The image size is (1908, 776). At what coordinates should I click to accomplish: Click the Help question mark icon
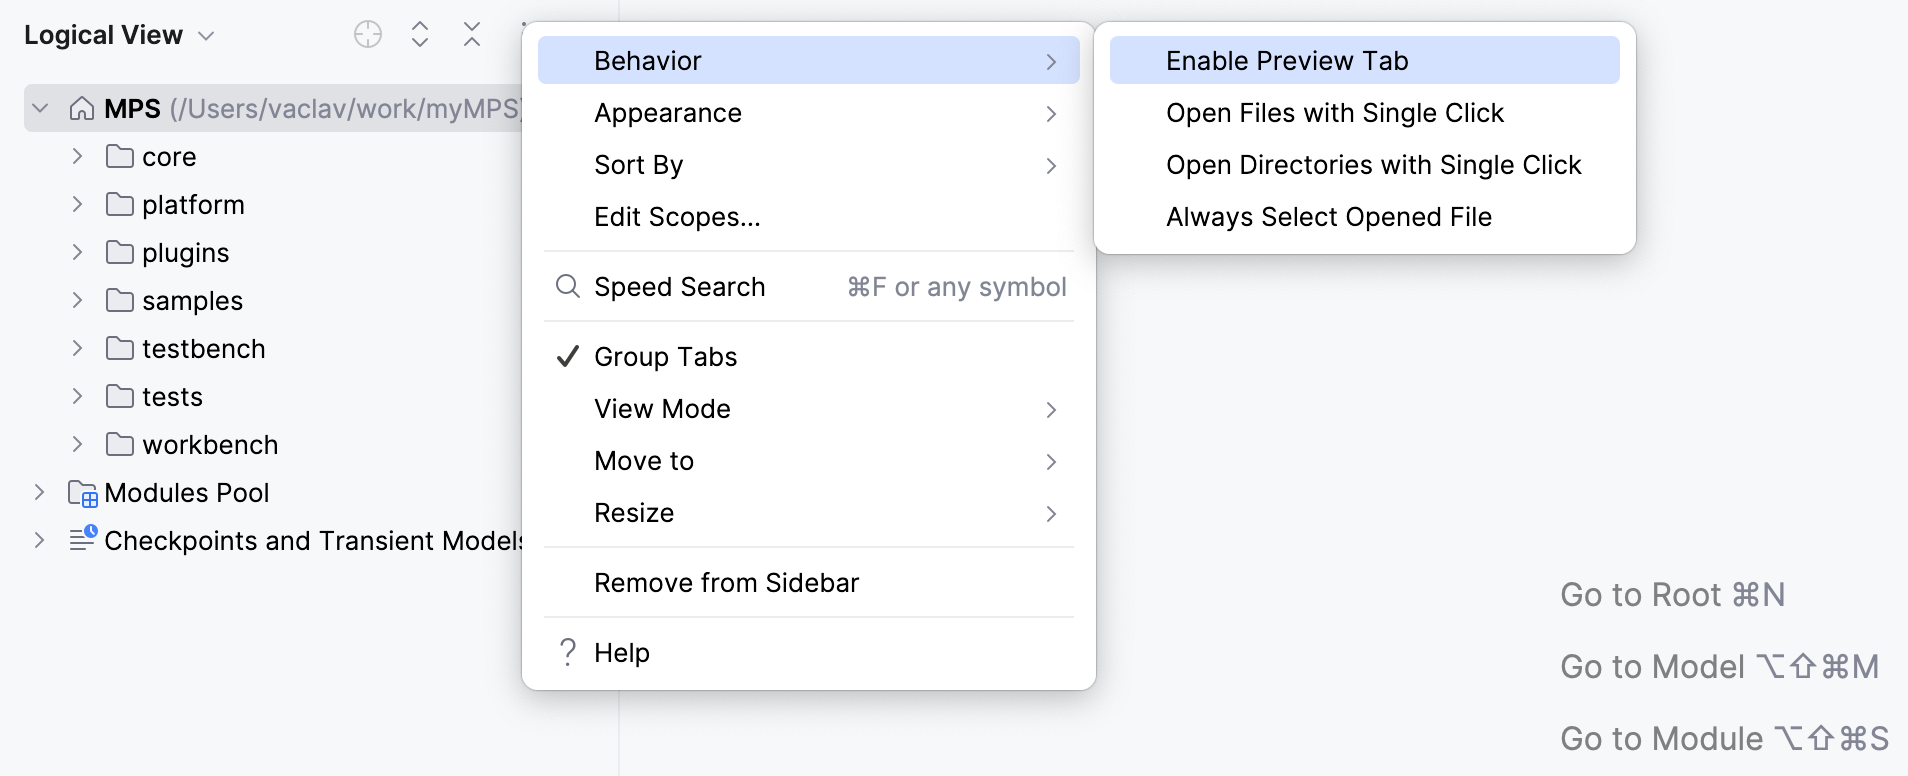coord(568,653)
